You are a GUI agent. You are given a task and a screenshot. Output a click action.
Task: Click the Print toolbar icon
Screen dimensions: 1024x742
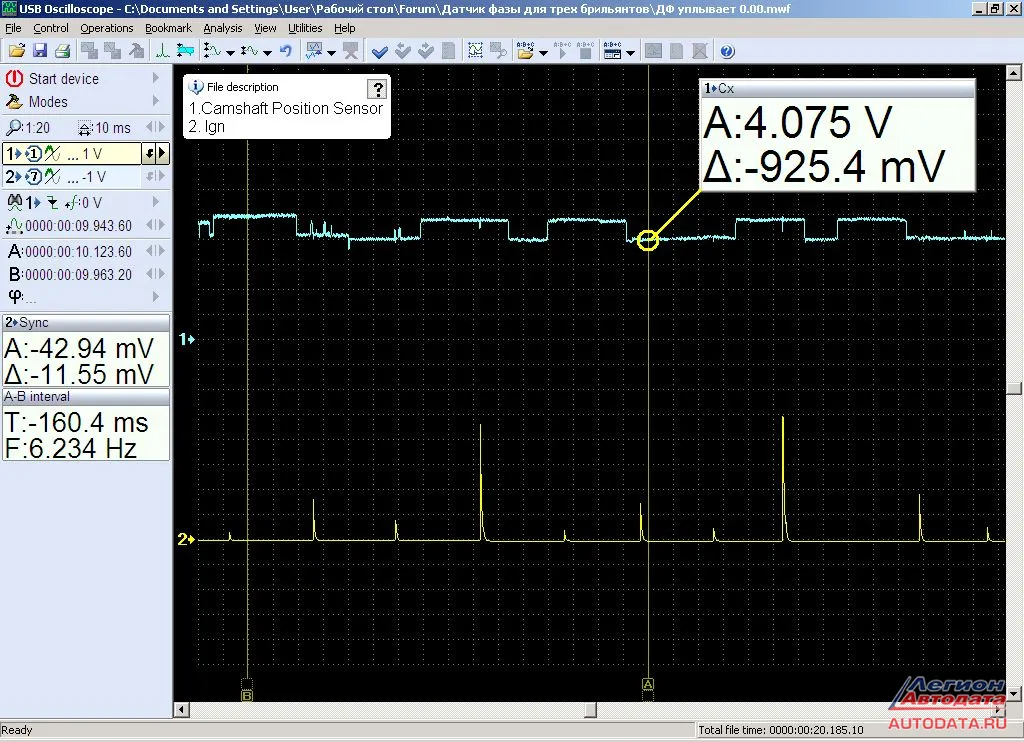(63, 51)
